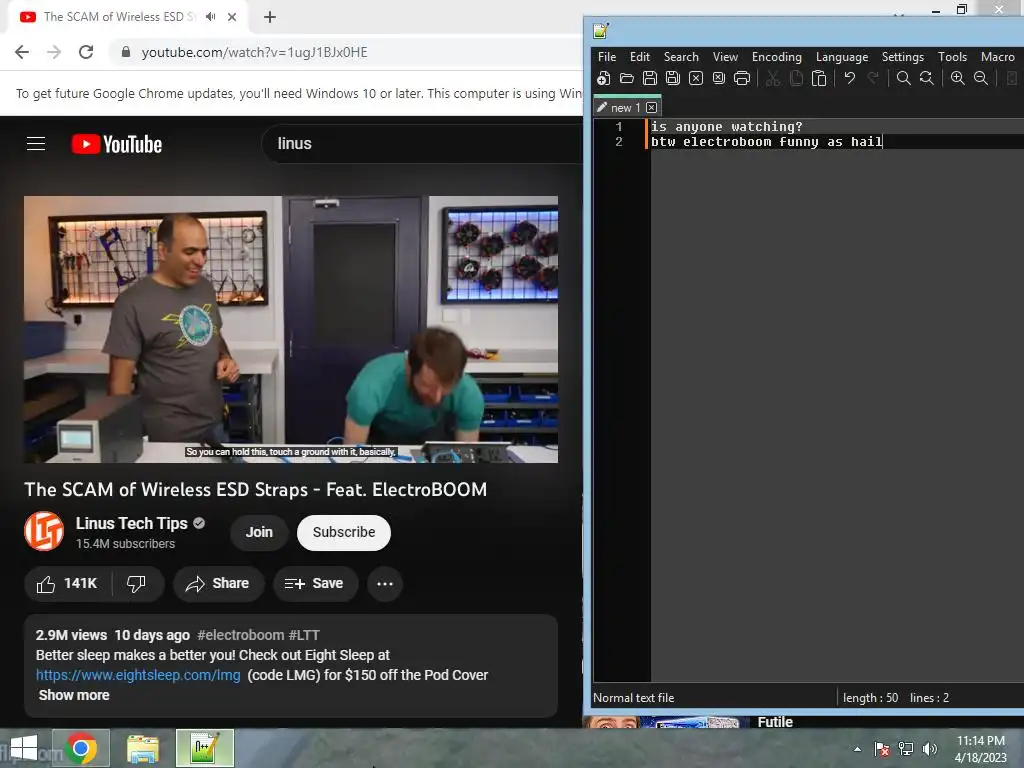Open Find with the magnifier icon
The height and width of the screenshot is (768, 1024).
click(904, 78)
